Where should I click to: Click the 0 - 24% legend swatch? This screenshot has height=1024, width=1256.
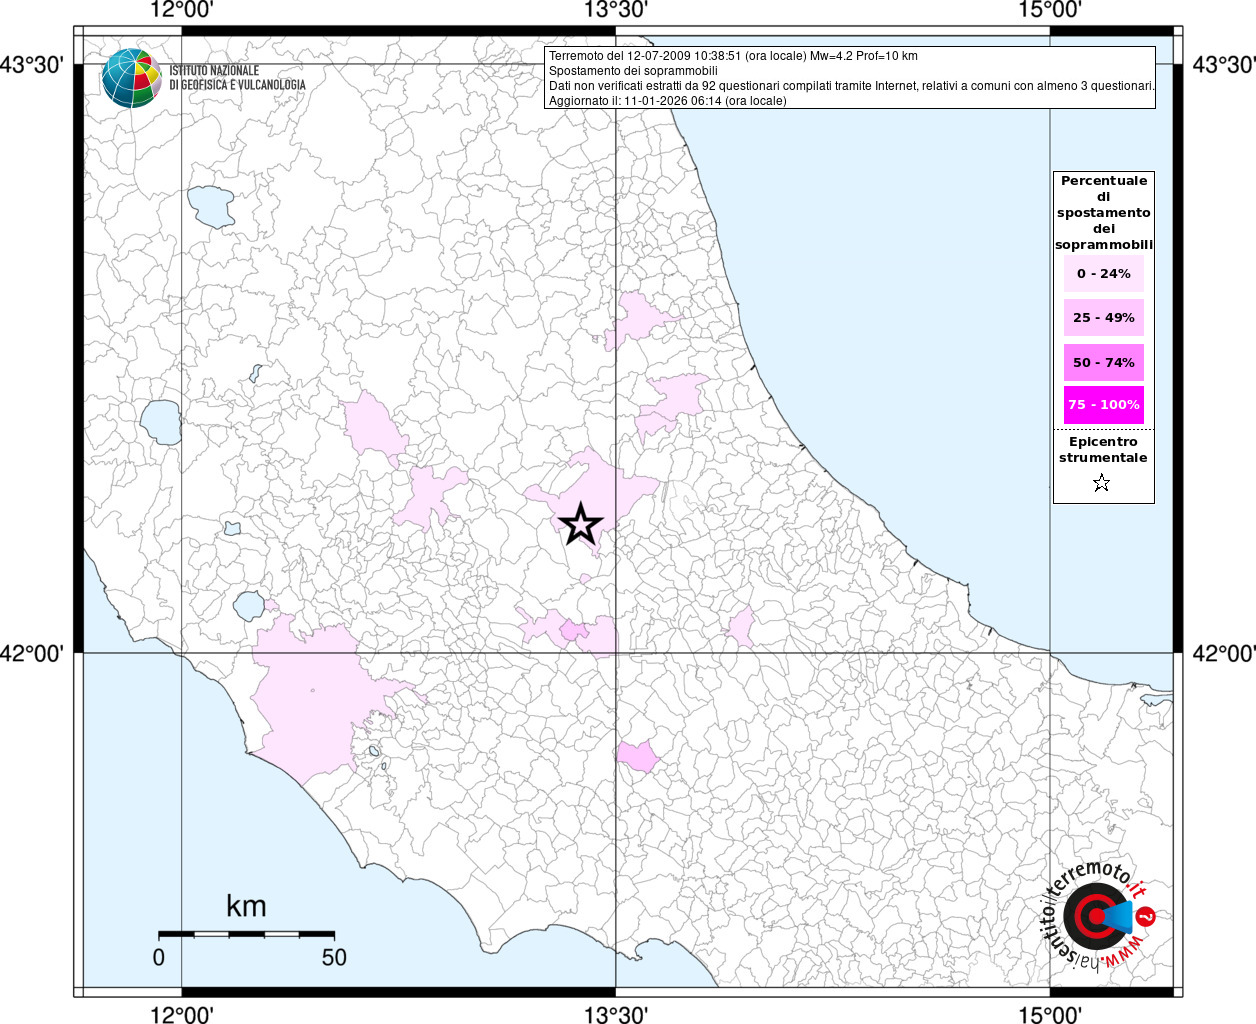pyautogui.click(x=1103, y=274)
